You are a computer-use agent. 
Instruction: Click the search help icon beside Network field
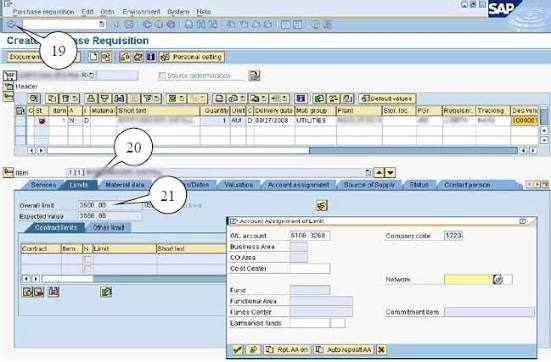pyautogui.click(x=498, y=279)
